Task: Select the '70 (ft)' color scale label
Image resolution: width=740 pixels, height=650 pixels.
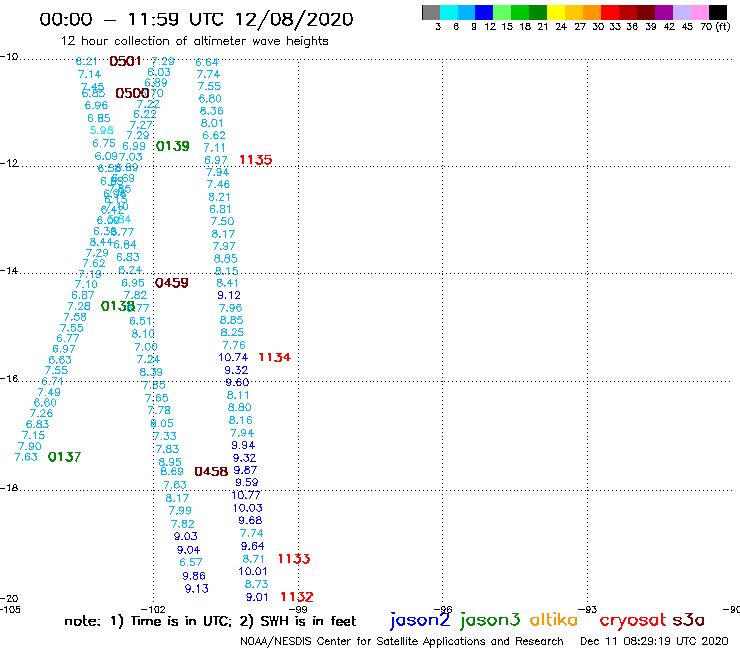Action: coord(716,27)
